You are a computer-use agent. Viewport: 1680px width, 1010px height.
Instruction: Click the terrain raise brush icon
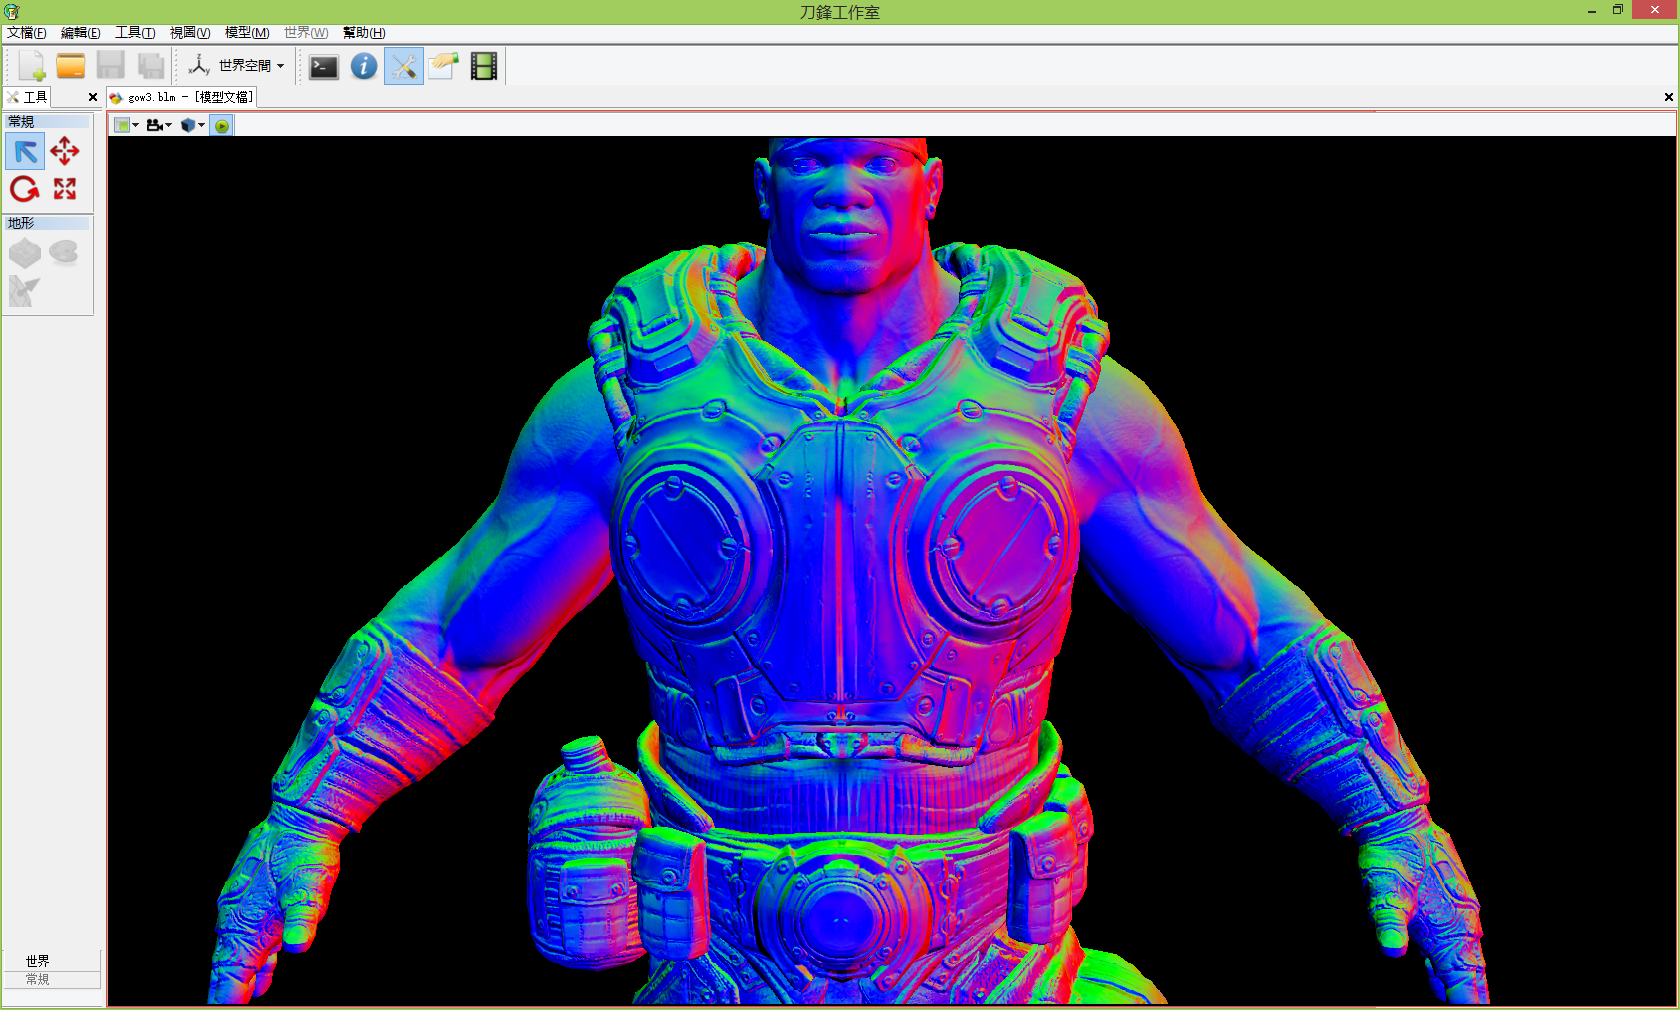25,253
